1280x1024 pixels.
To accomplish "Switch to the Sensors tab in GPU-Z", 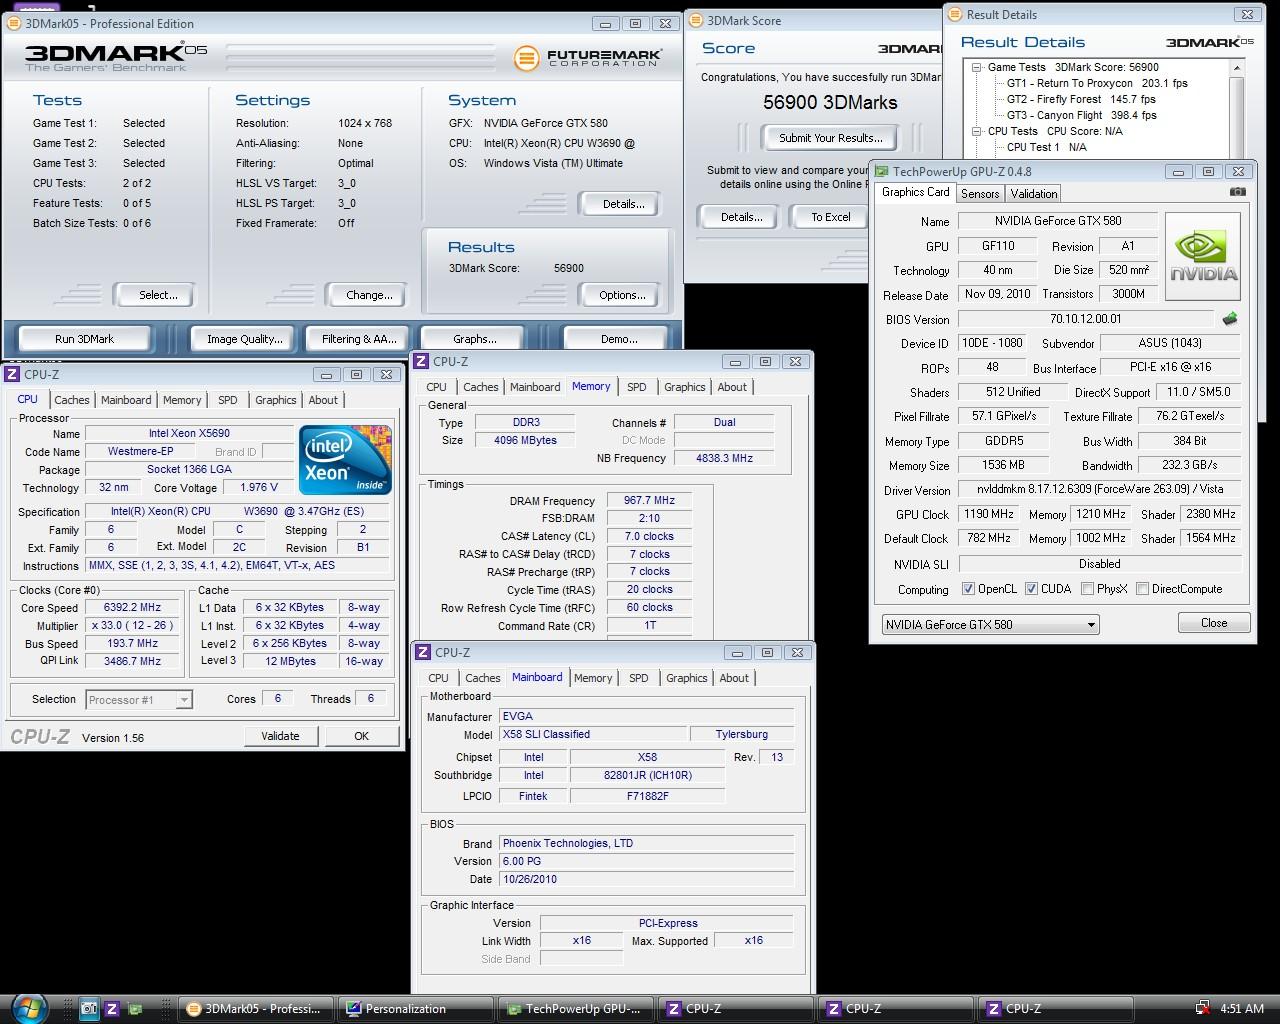I will click(x=980, y=194).
